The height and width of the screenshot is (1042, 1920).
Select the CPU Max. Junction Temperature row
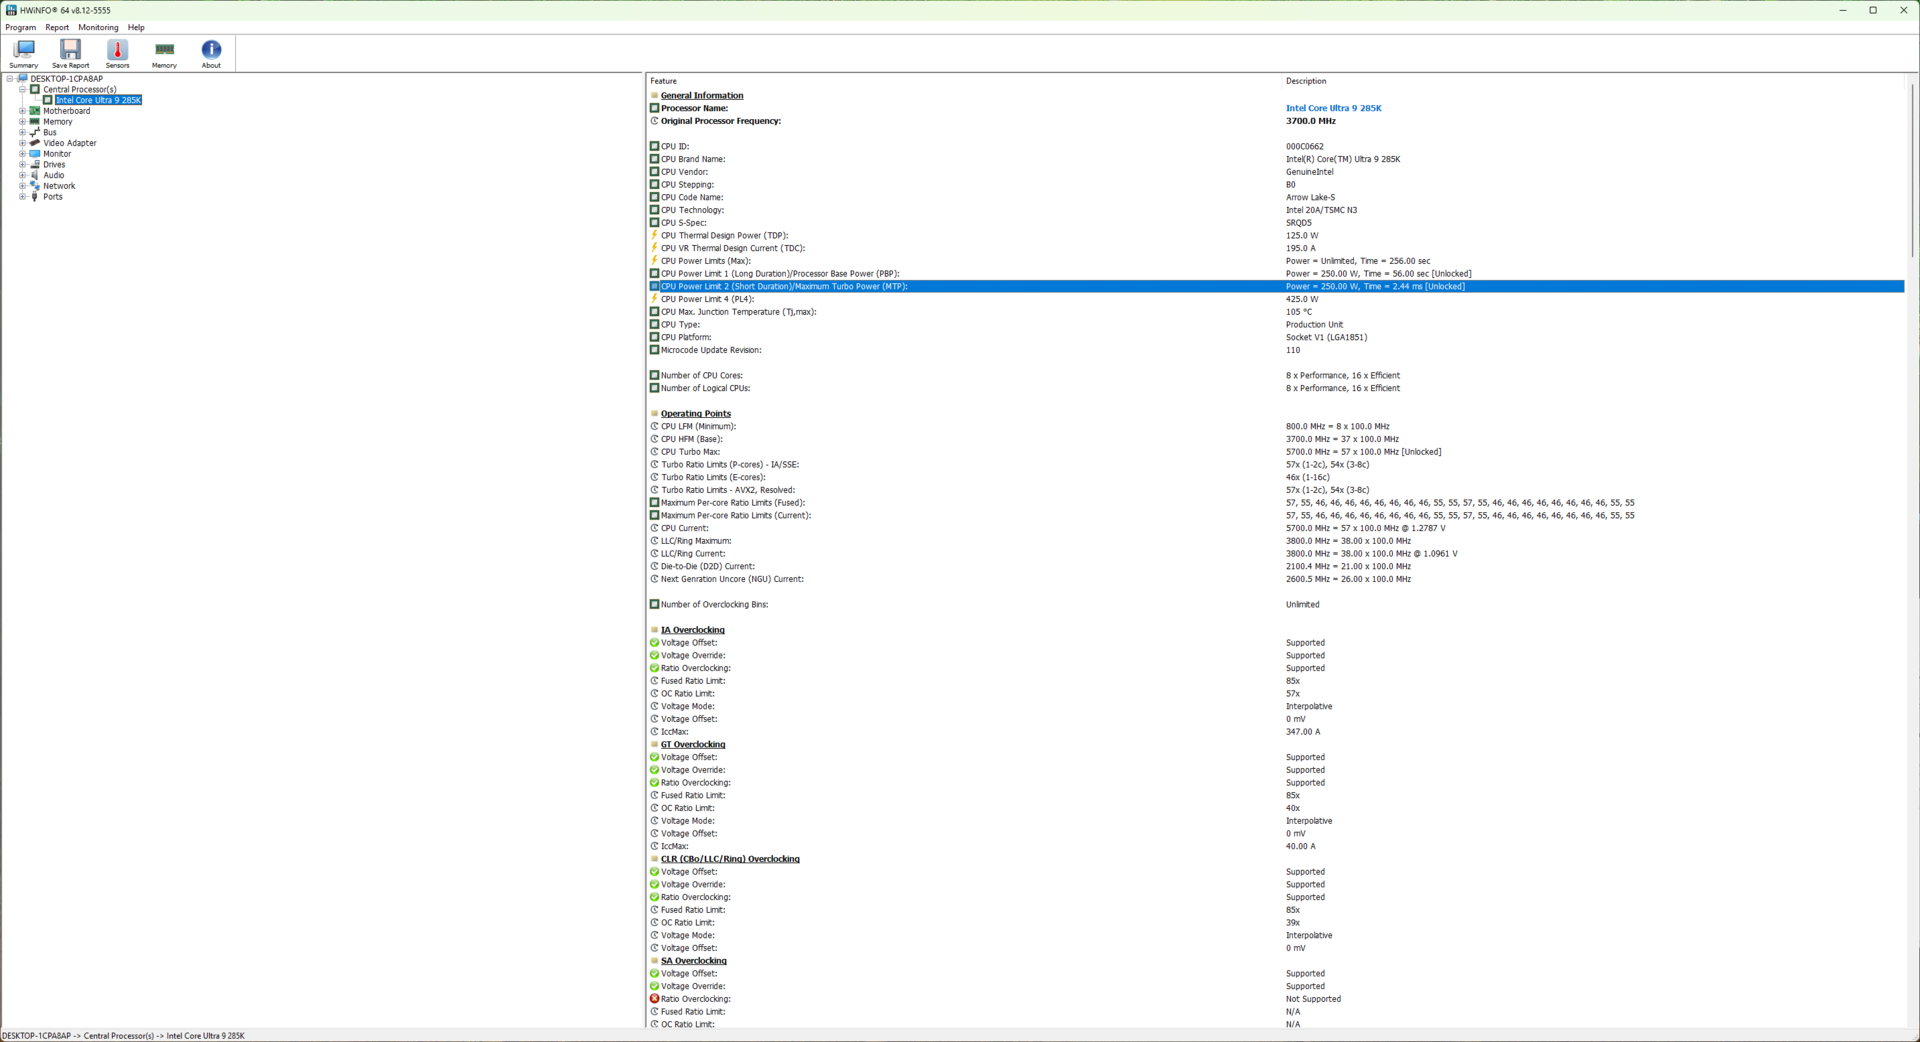pyautogui.click(x=1276, y=312)
